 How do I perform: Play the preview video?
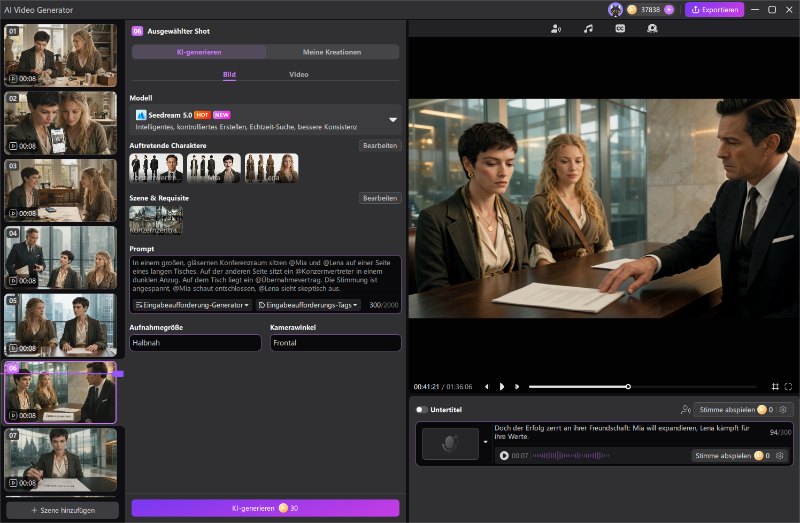tap(502, 387)
